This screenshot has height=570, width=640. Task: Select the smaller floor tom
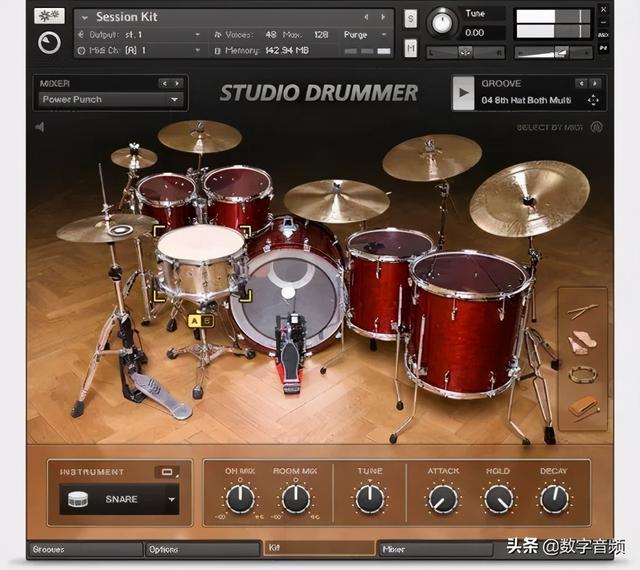coord(384,284)
